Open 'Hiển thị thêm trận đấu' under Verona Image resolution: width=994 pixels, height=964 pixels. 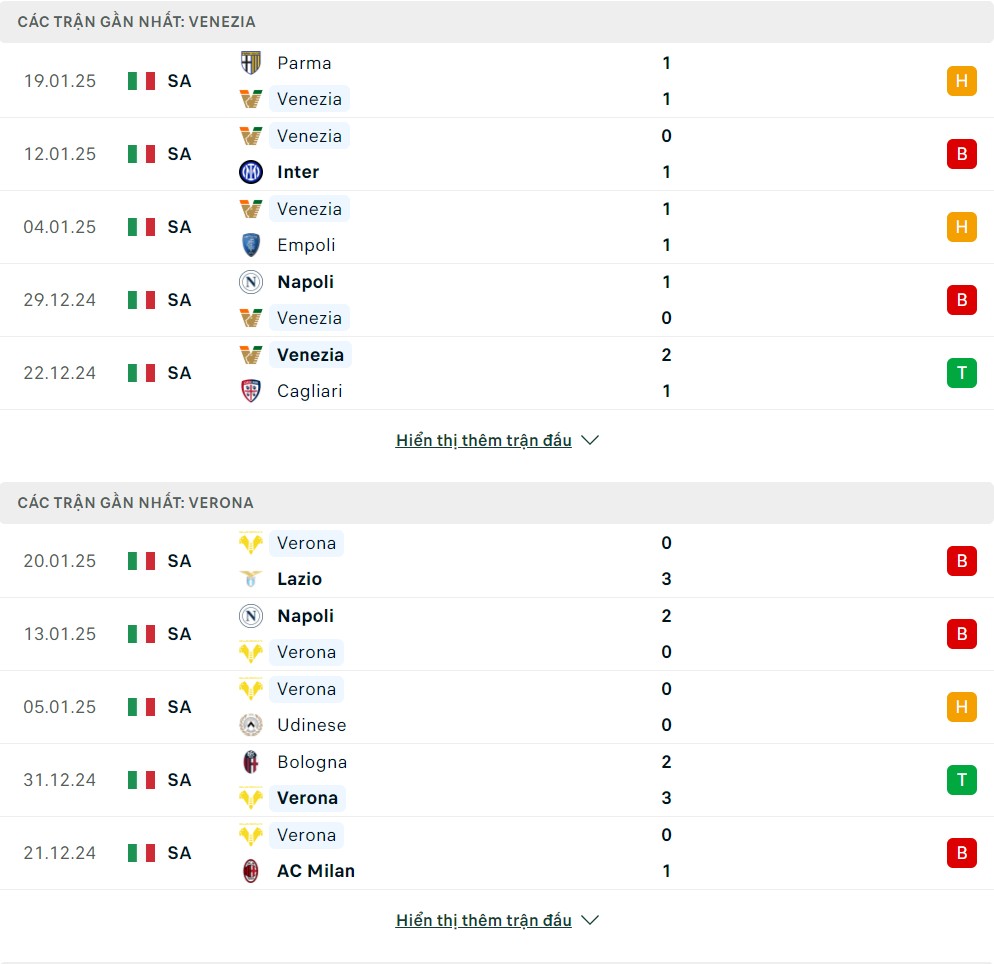[x=484, y=920]
